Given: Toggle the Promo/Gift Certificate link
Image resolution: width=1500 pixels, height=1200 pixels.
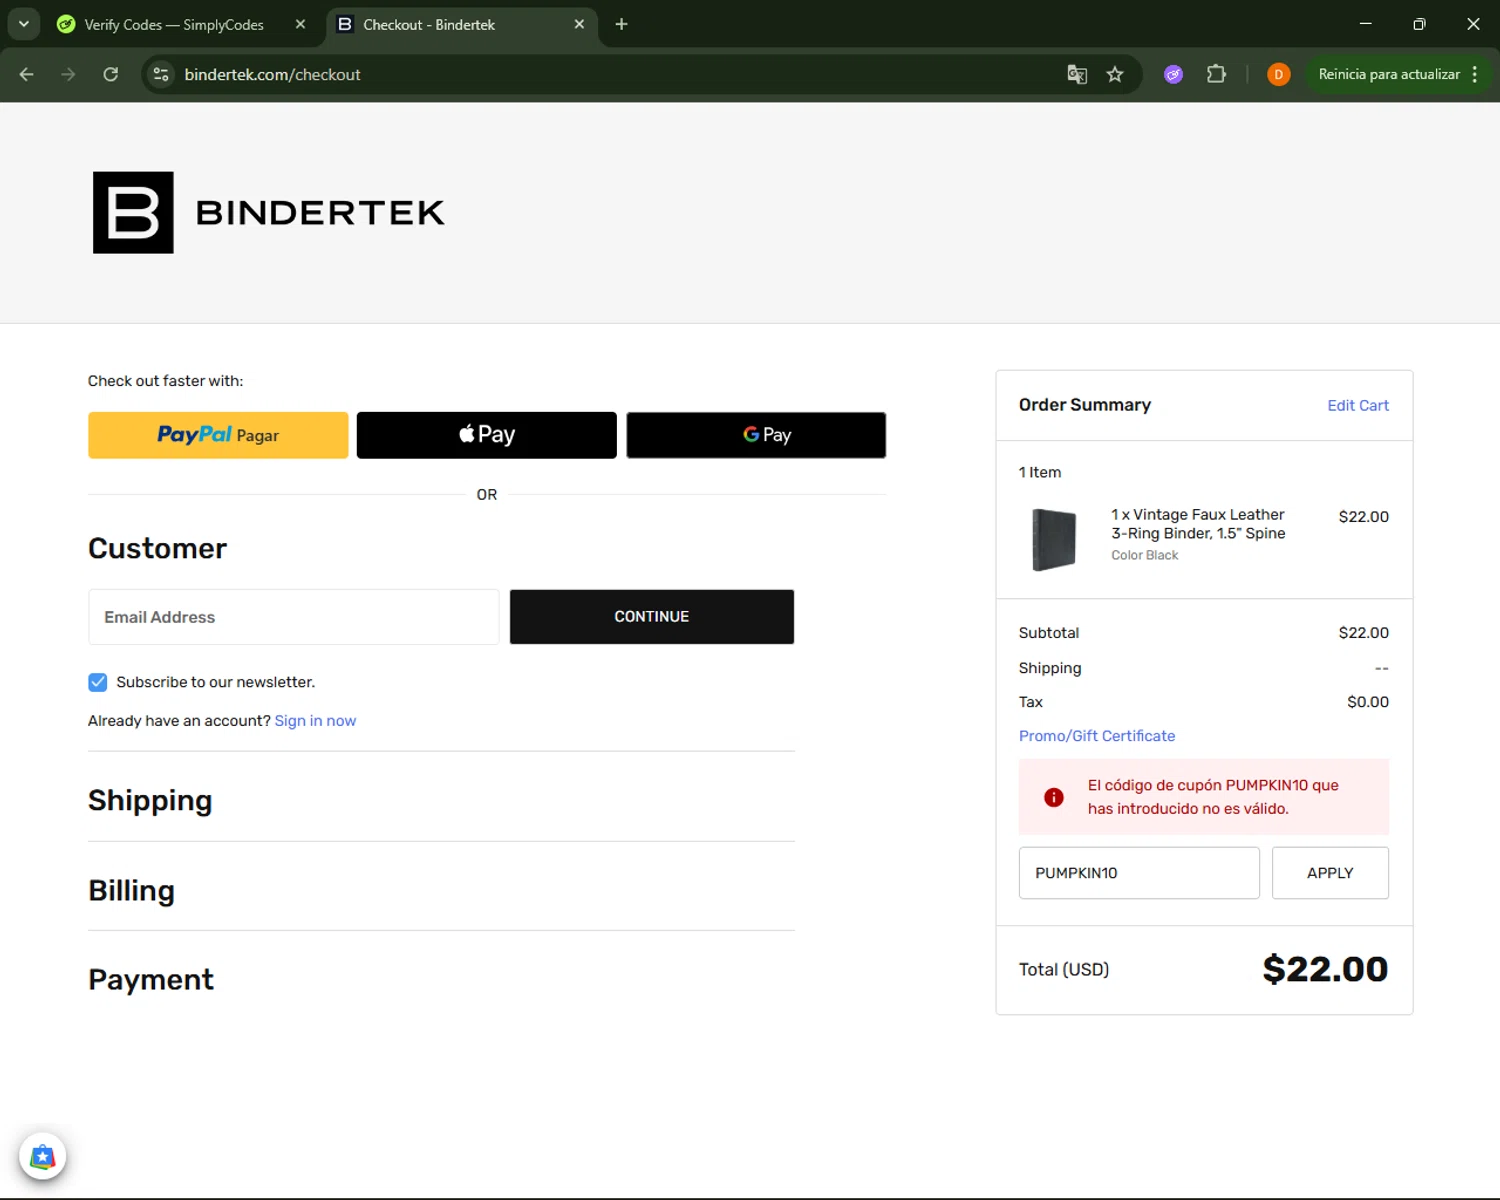Looking at the screenshot, I should coord(1097,736).
